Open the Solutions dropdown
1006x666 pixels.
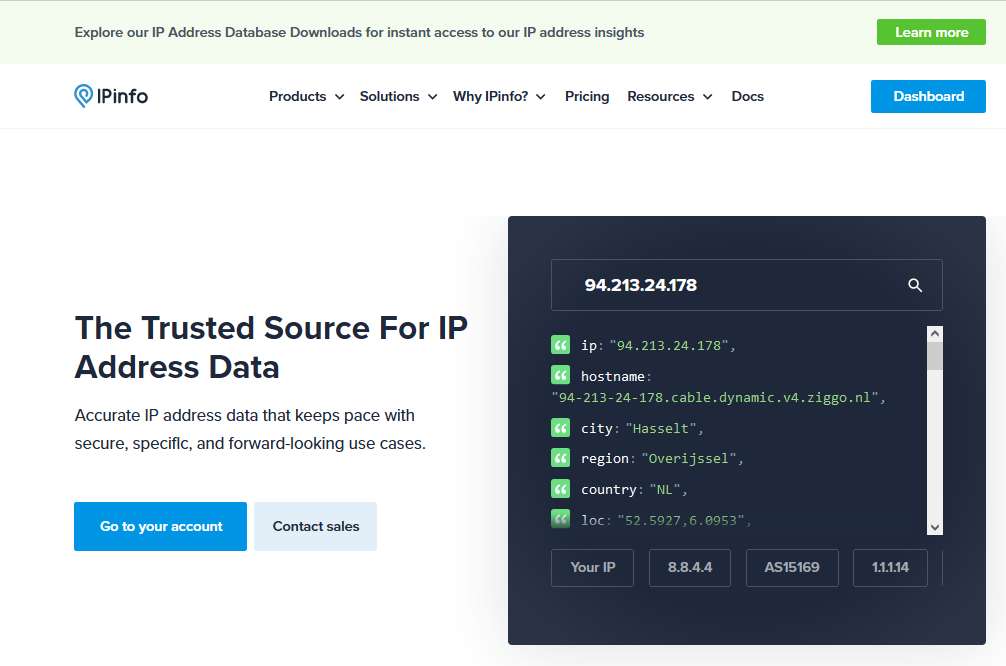[x=398, y=96]
